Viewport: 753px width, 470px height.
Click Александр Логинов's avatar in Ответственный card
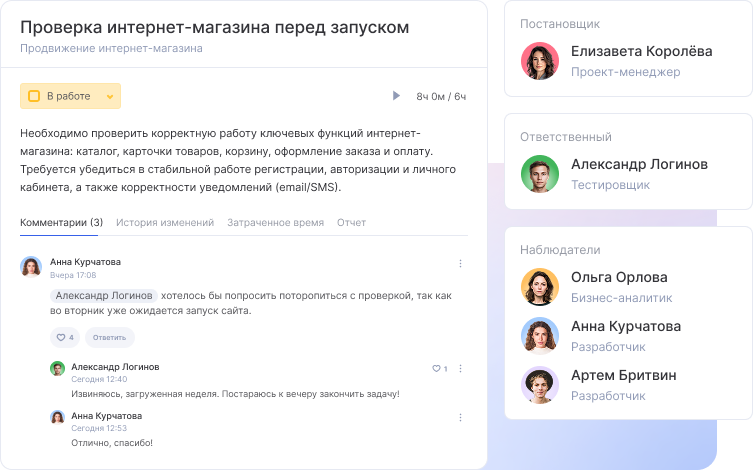(540, 174)
